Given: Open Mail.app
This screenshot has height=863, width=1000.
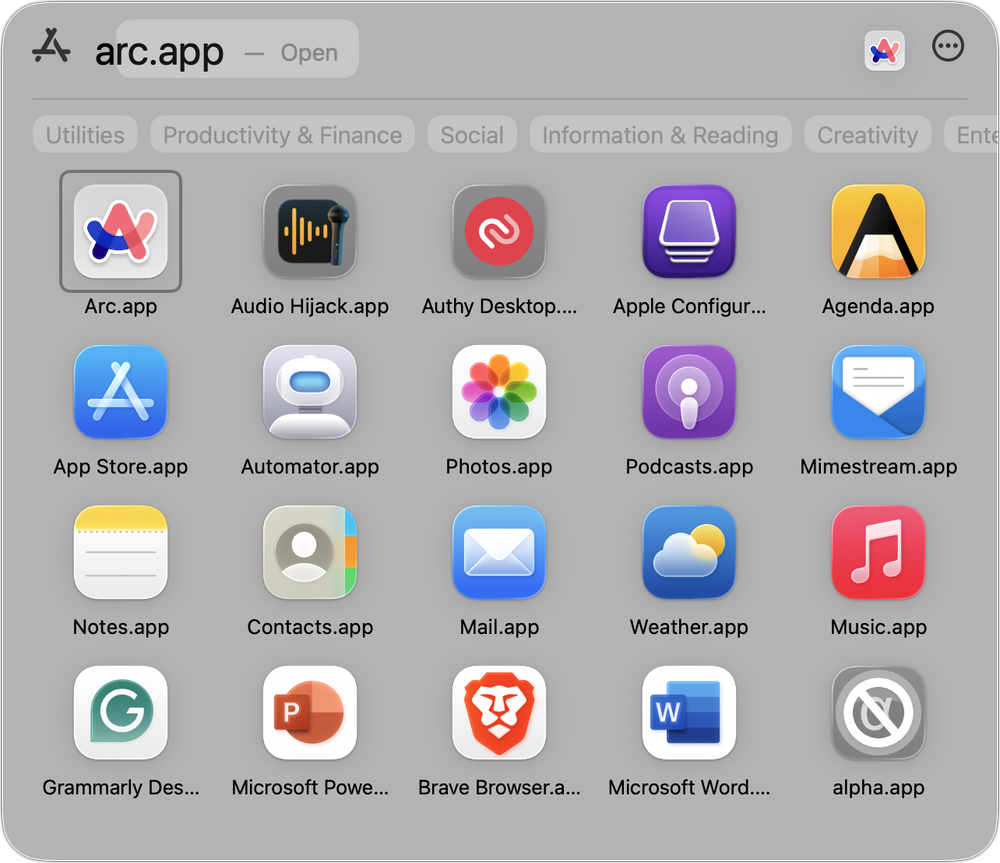Looking at the screenshot, I should point(499,552).
